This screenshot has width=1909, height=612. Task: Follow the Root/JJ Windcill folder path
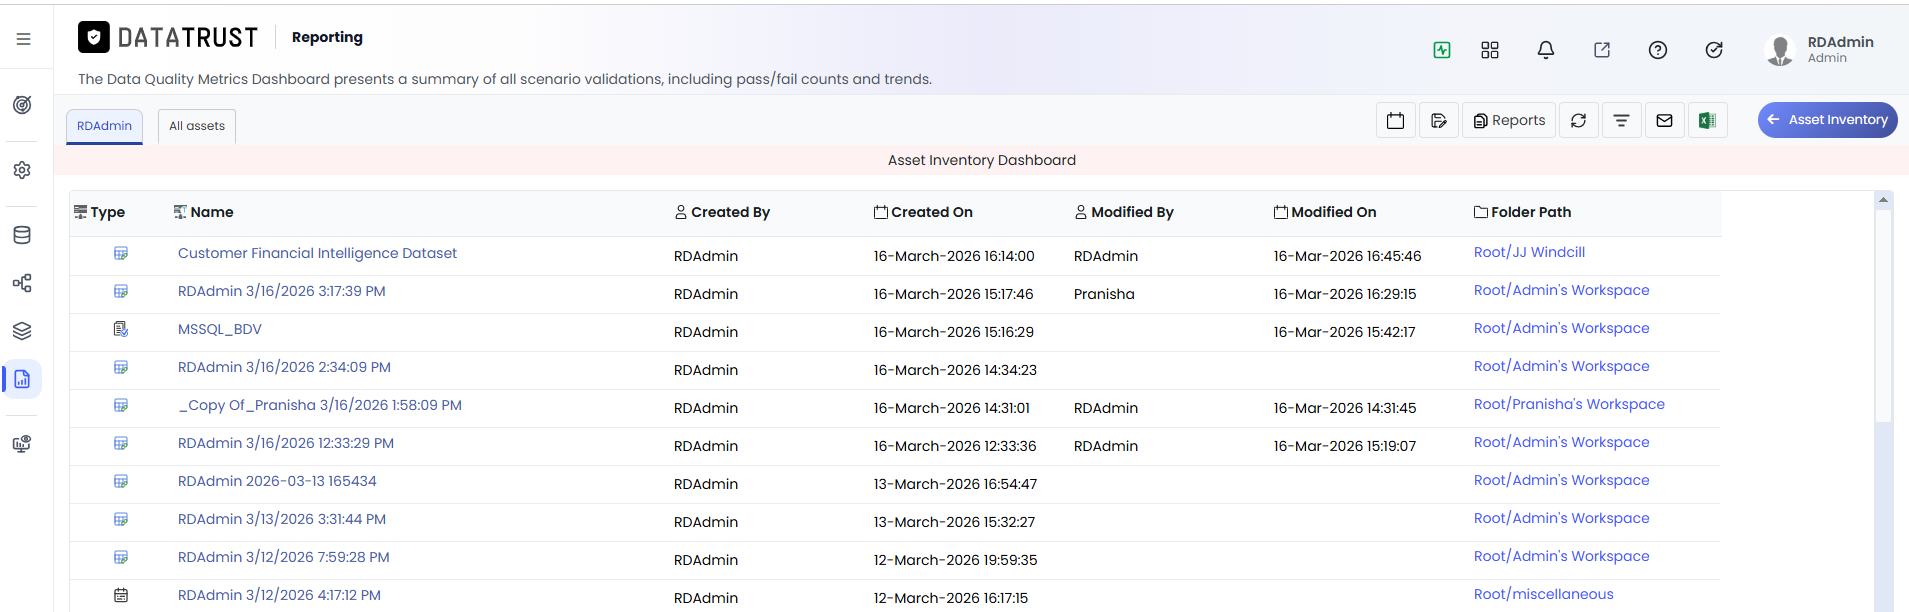[1529, 252]
